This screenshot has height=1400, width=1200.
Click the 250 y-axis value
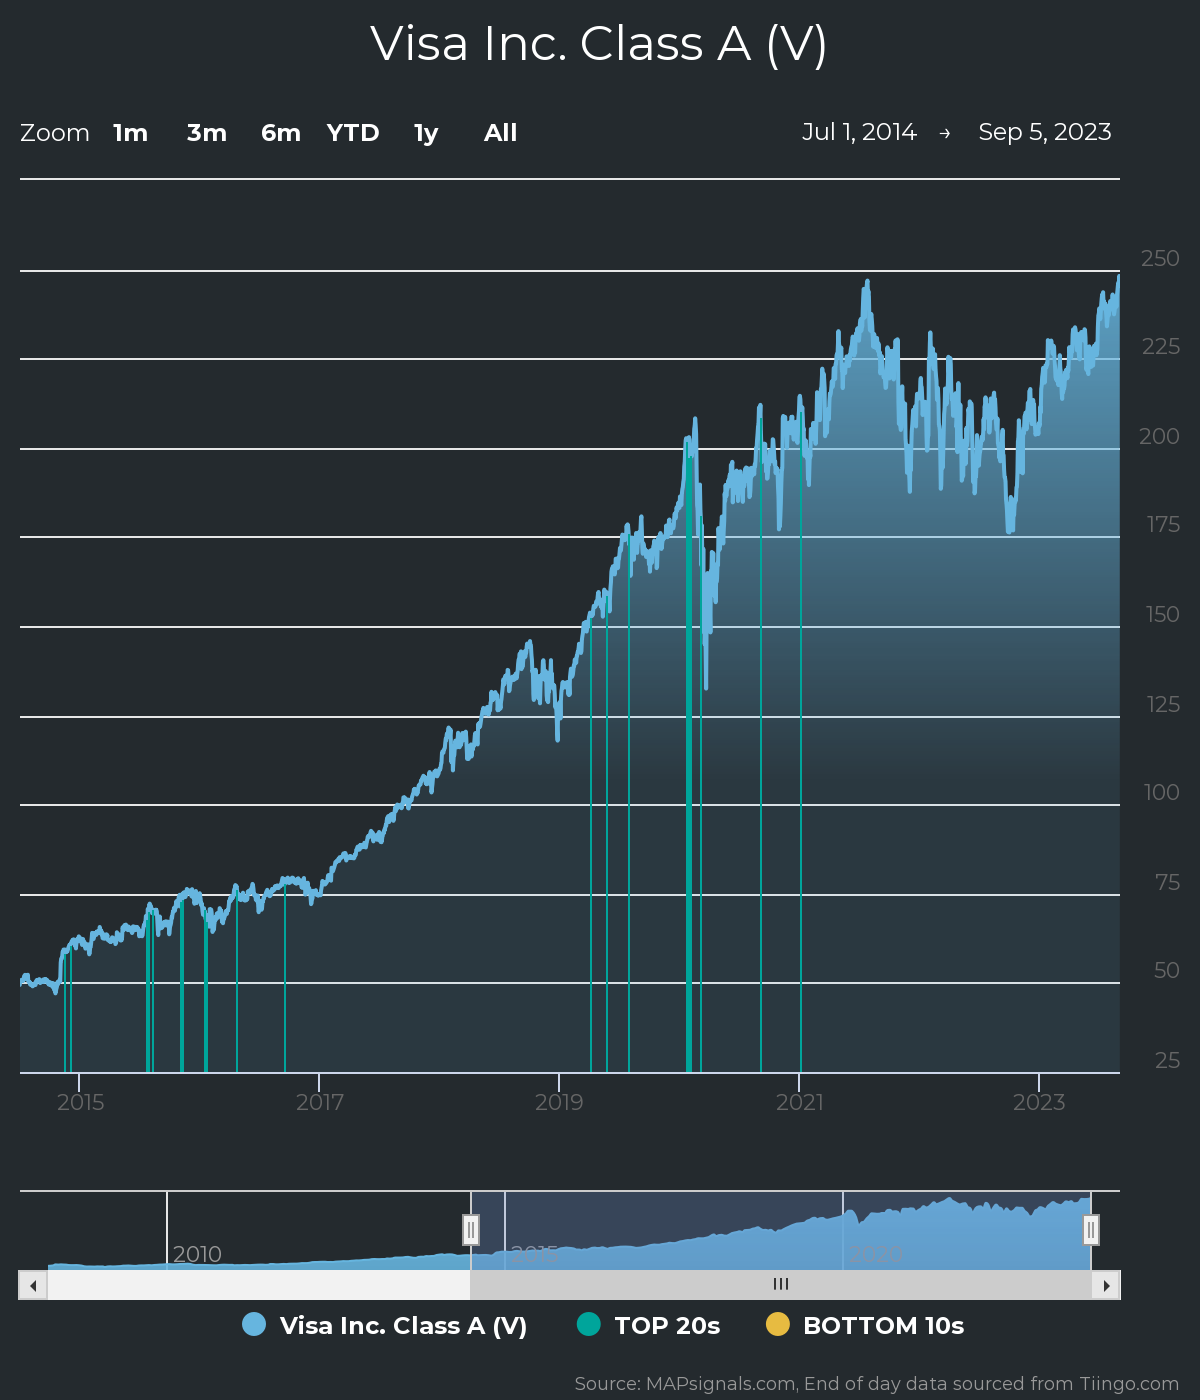coord(1160,258)
